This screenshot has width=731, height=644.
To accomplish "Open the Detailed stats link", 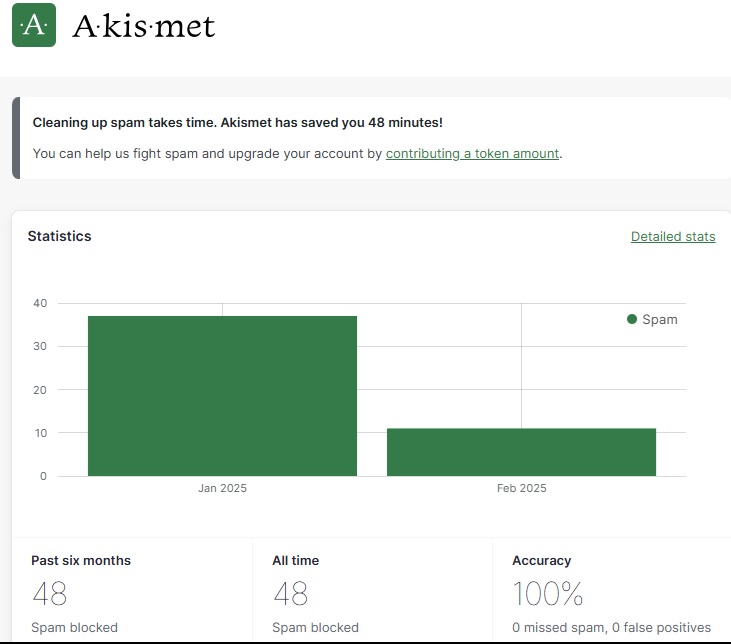I will [x=673, y=237].
